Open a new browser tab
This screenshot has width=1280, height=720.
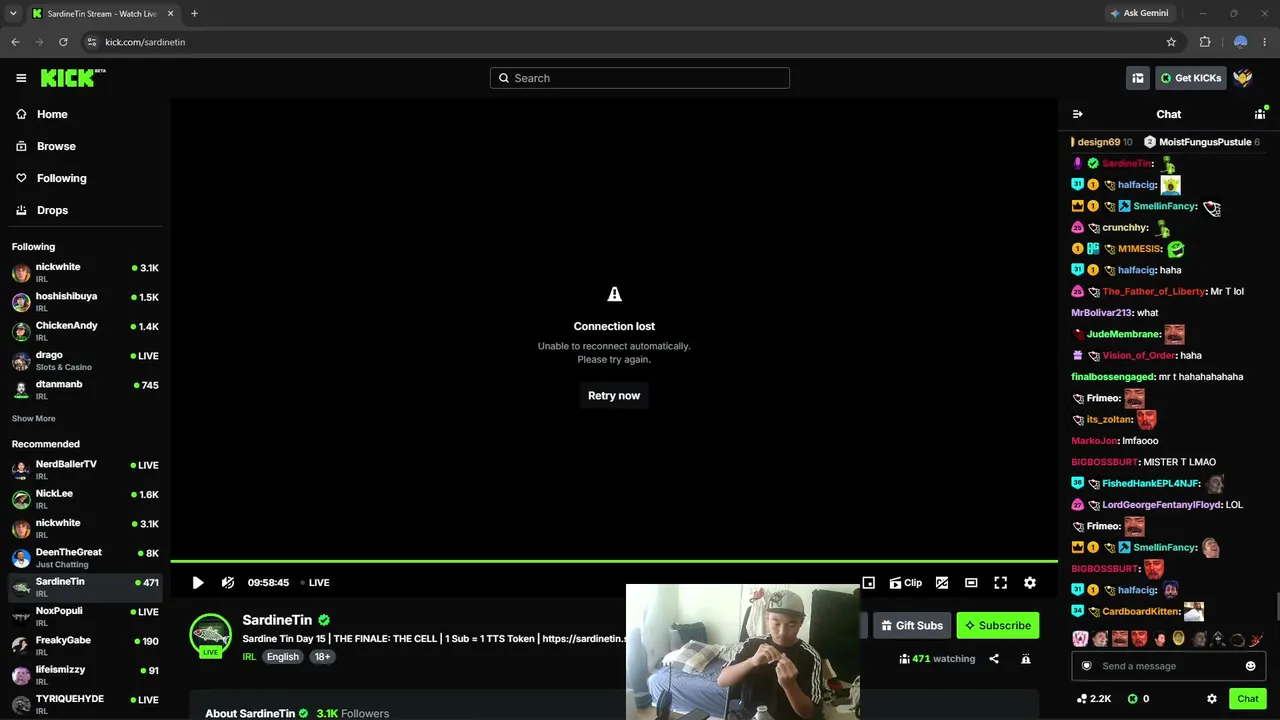[x=194, y=13]
